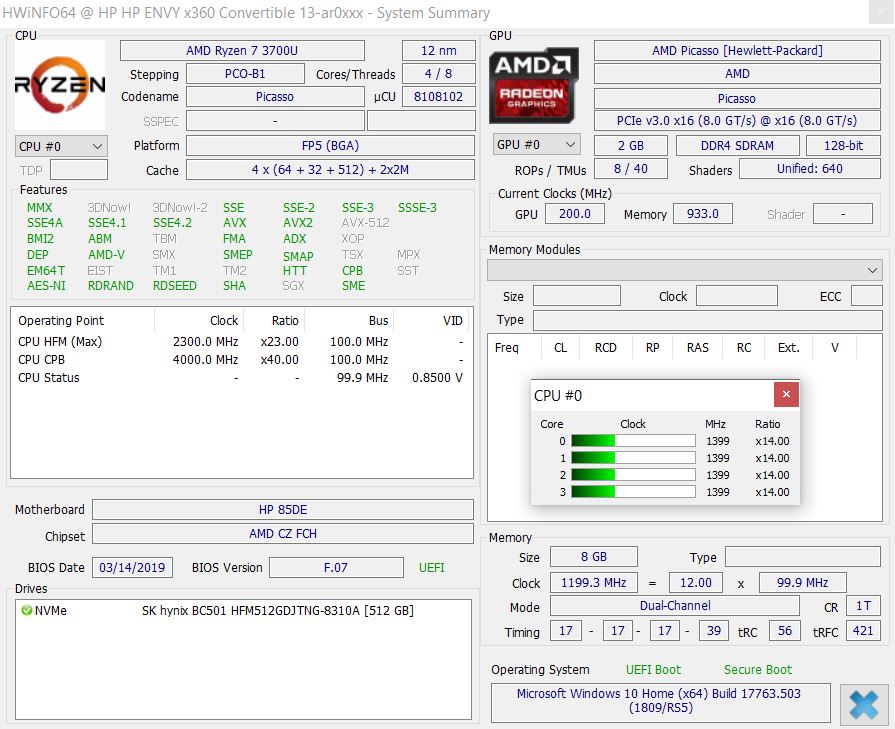Open the GPU #0 selector dropdown

click(x=537, y=144)
